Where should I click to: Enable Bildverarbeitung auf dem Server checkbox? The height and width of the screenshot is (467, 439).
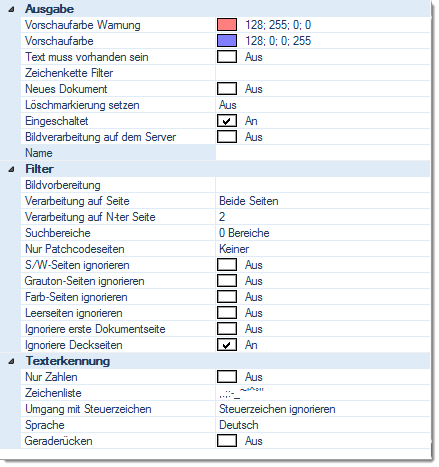(227, 137)
